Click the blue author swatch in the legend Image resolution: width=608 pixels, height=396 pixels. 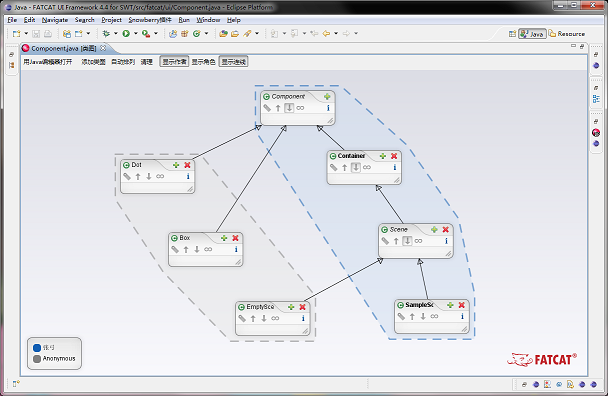pyautogui.click(x=37, y=348)
